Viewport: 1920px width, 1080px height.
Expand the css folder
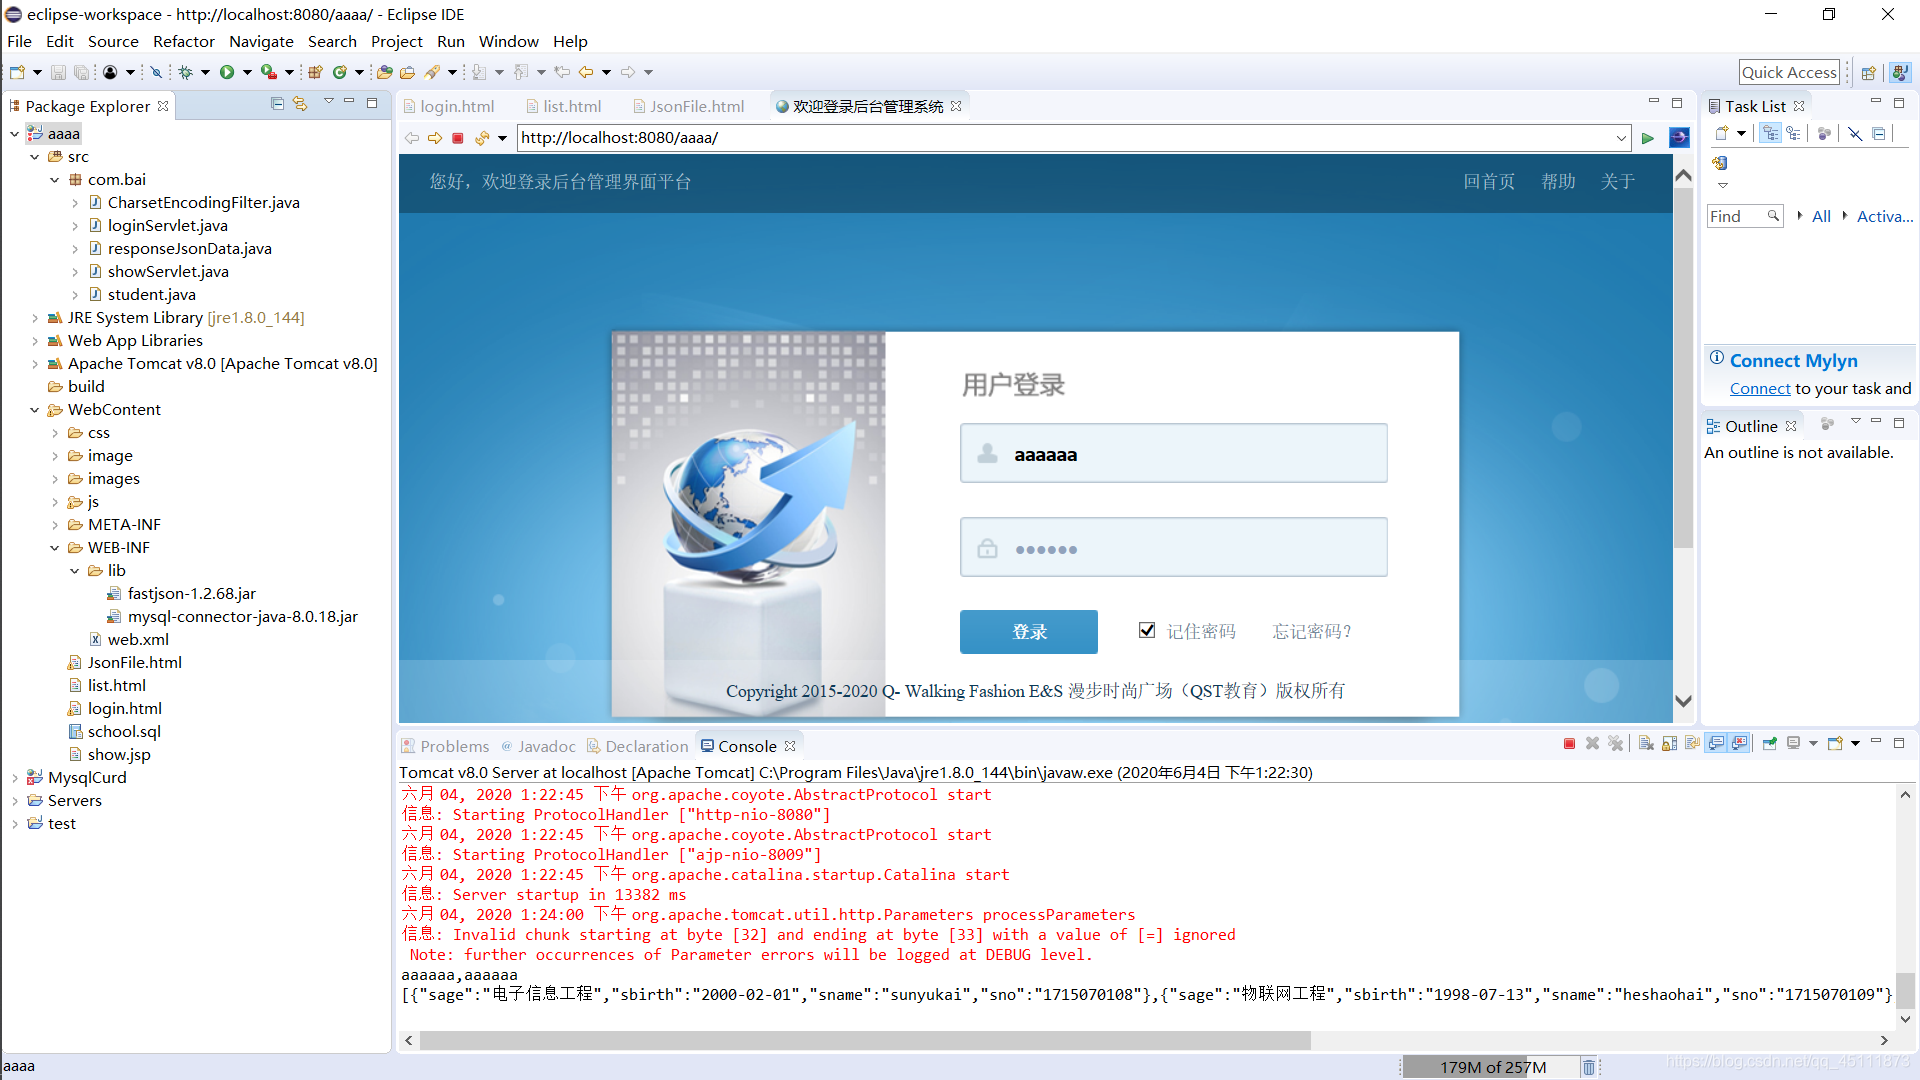[x=57, y=432]
